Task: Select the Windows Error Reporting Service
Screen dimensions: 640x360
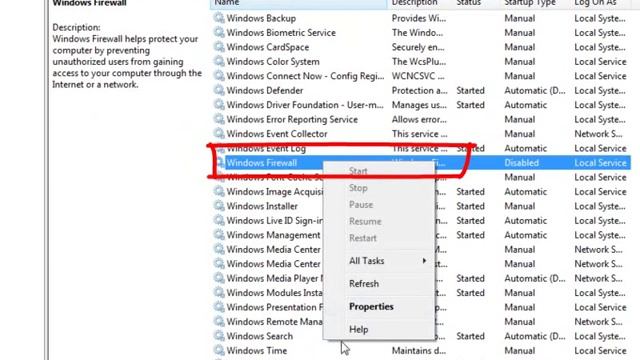Action: point(292,119)
